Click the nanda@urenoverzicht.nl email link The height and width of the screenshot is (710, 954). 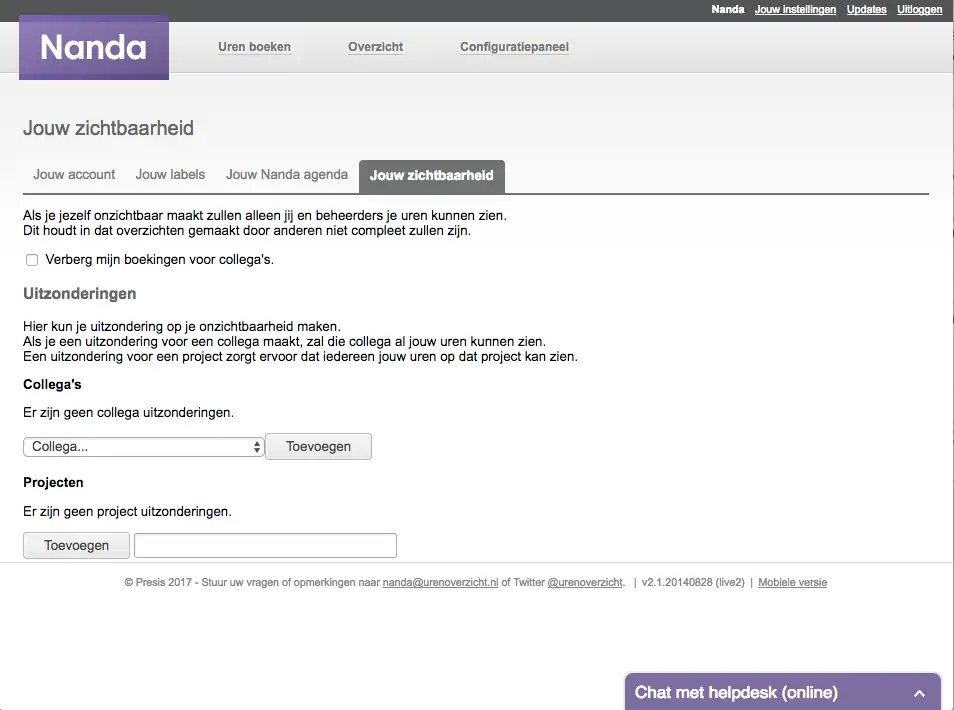pos(440,582)
